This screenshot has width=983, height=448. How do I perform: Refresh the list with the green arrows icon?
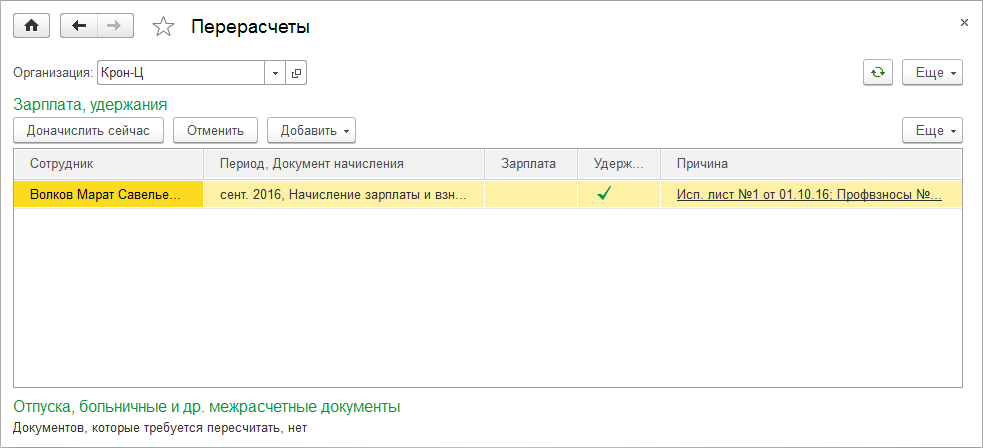coord(877,73)
